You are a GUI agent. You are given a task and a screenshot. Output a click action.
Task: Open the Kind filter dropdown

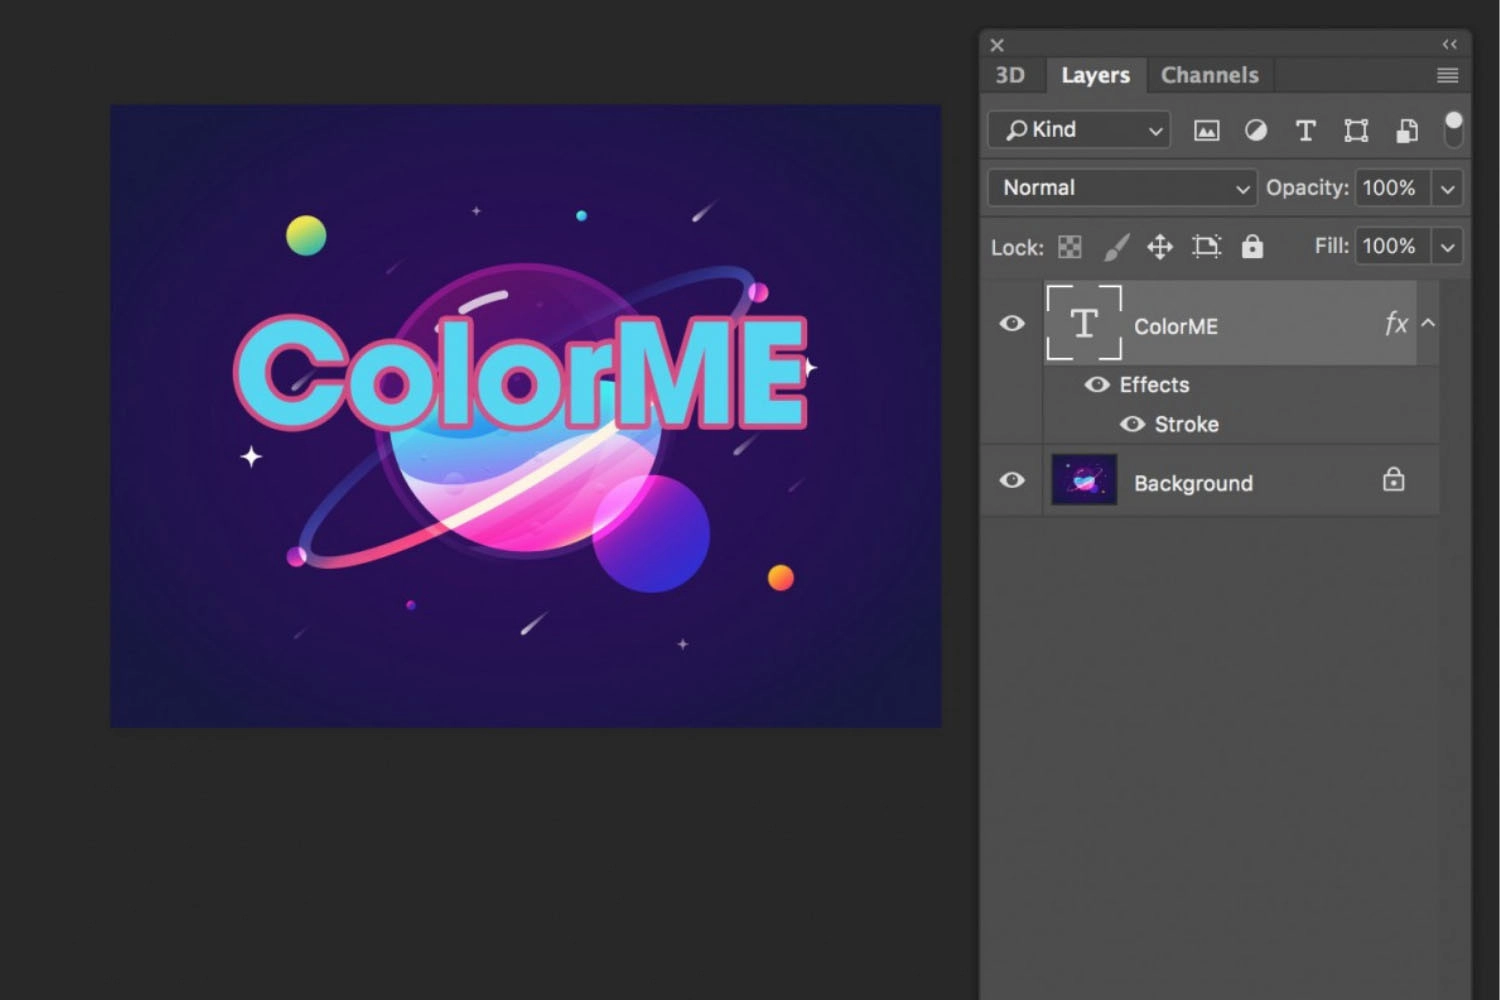click(1079, 130)
